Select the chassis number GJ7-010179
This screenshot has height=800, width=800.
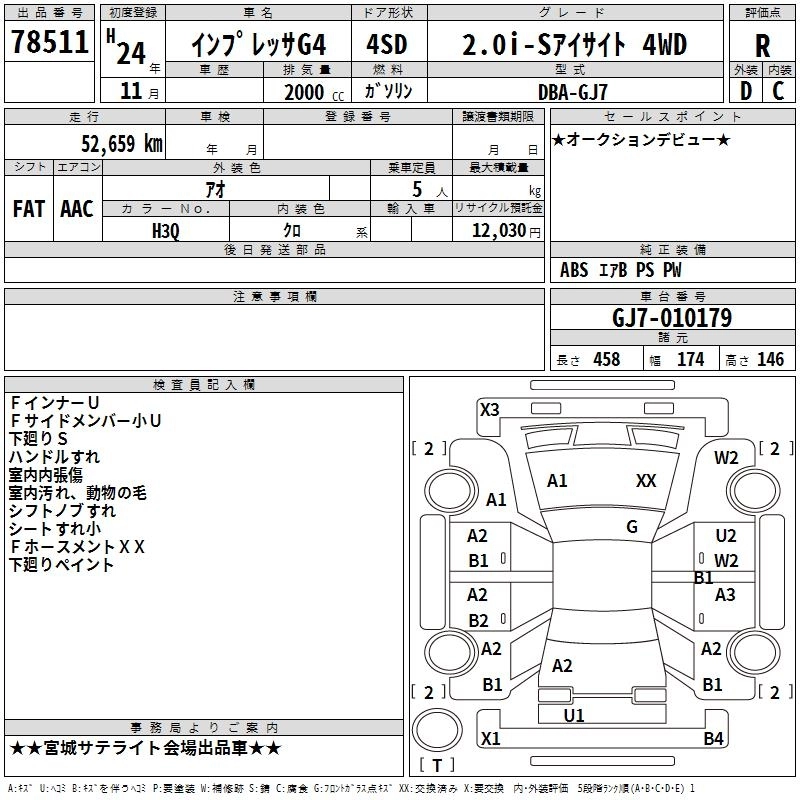[x=672, y=318]
